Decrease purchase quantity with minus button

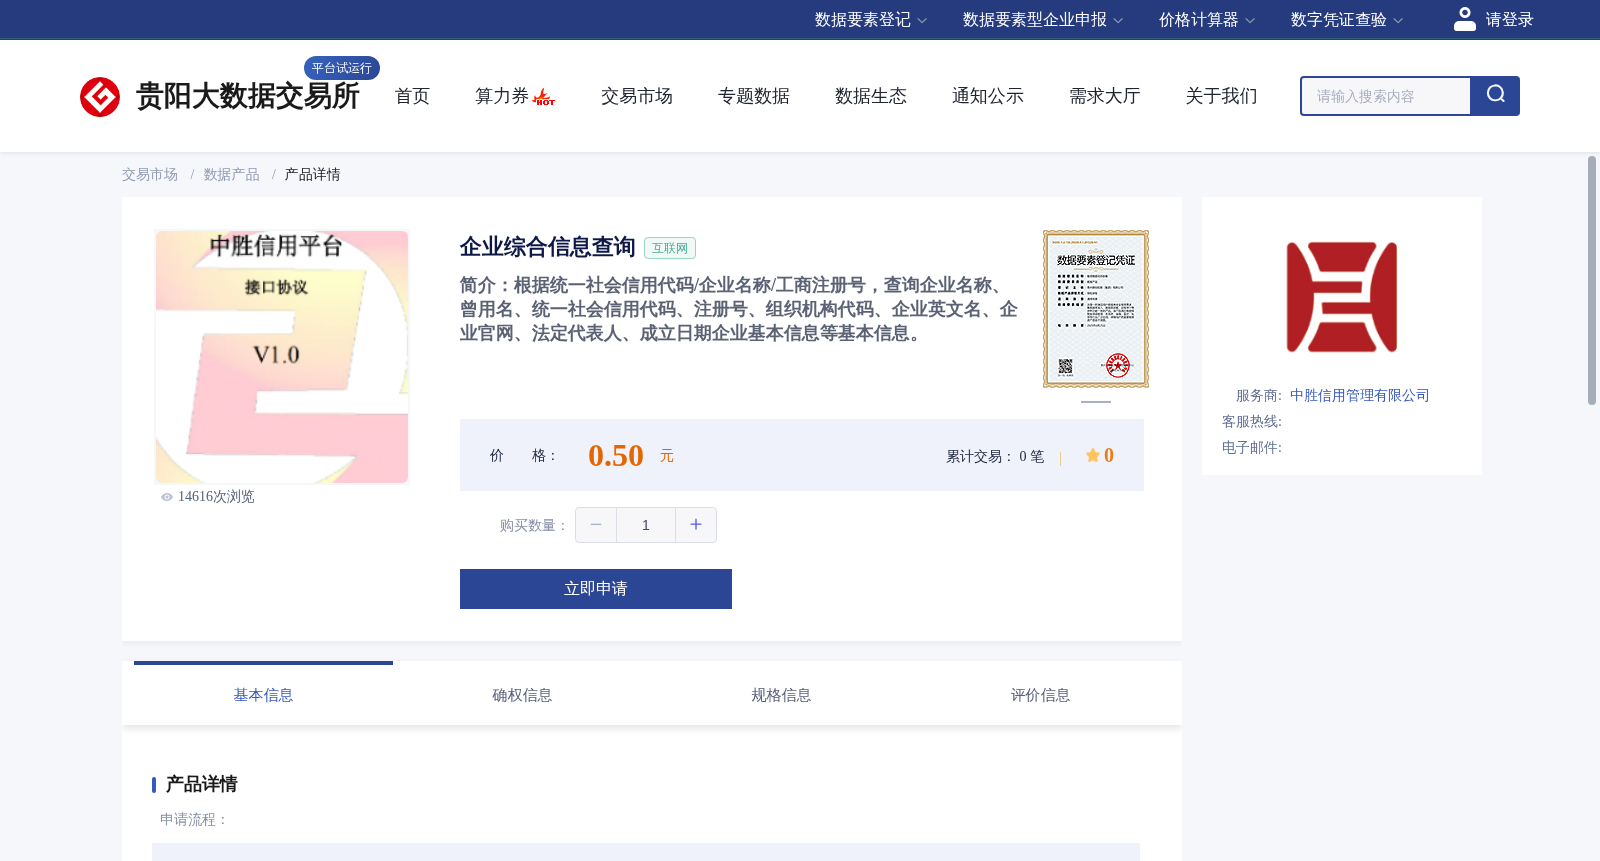[596, 525]
